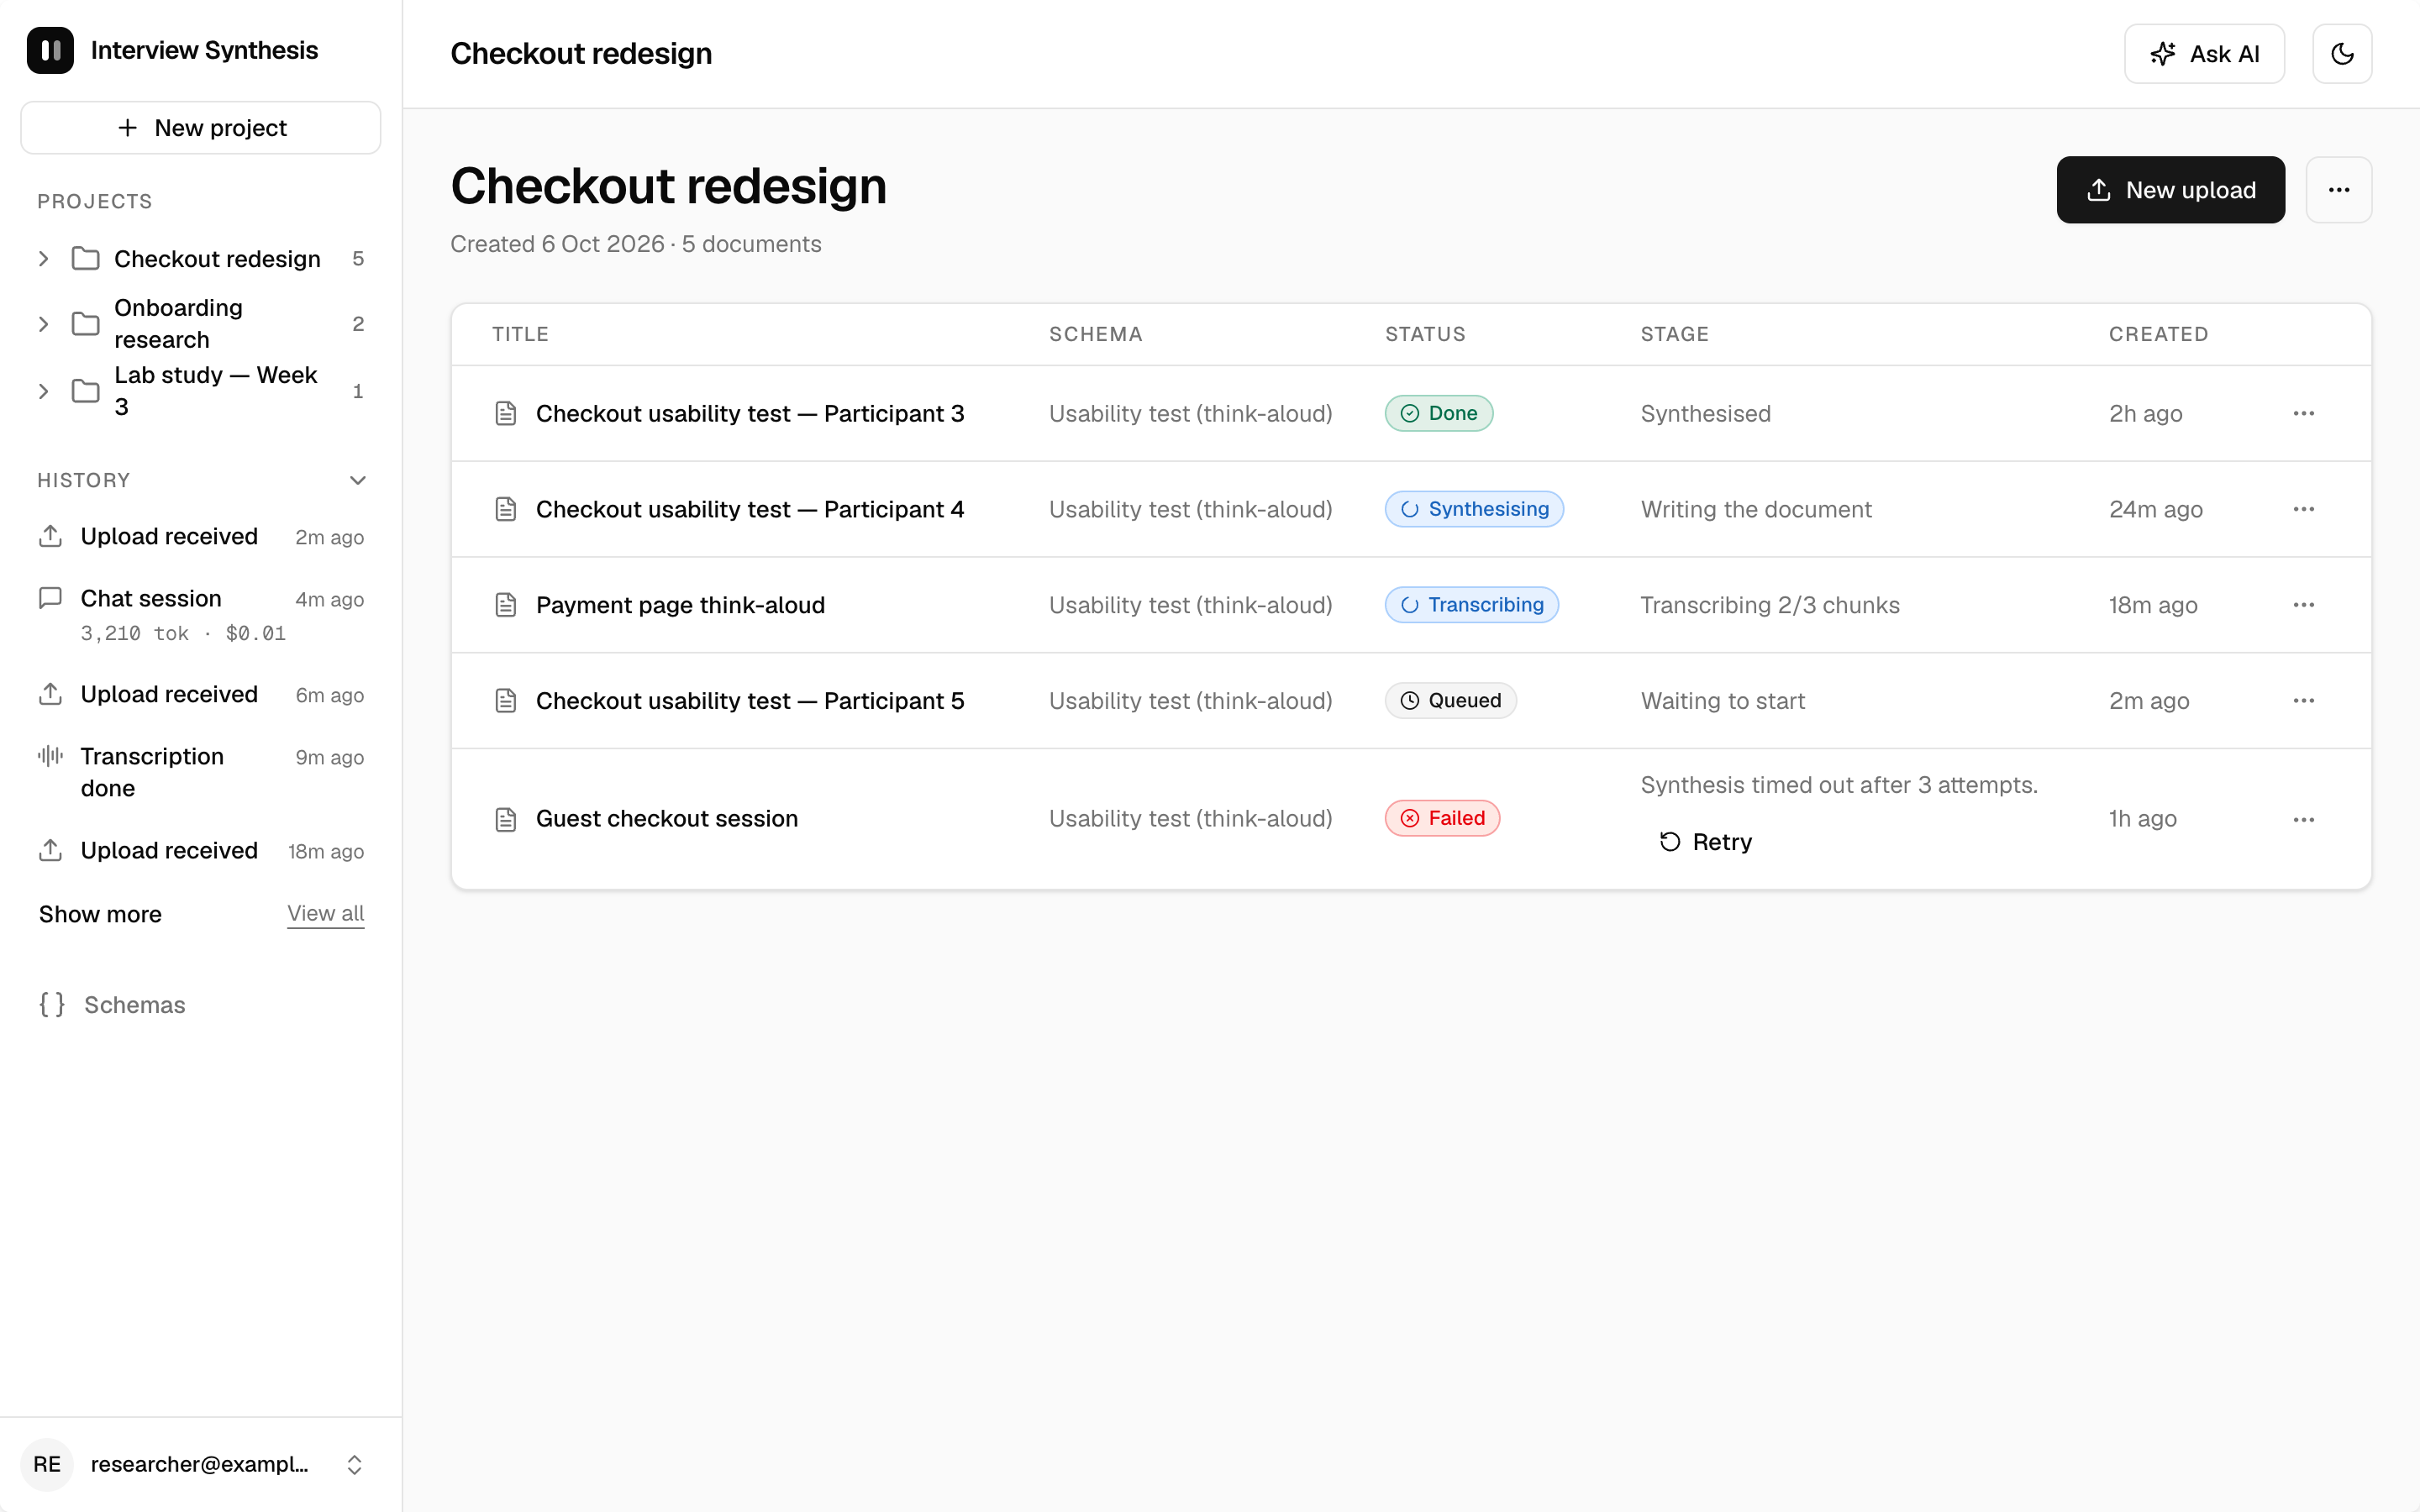This screenshot has width=2420, height=1512.
Task: Click Show more in history
Action: 100,914
